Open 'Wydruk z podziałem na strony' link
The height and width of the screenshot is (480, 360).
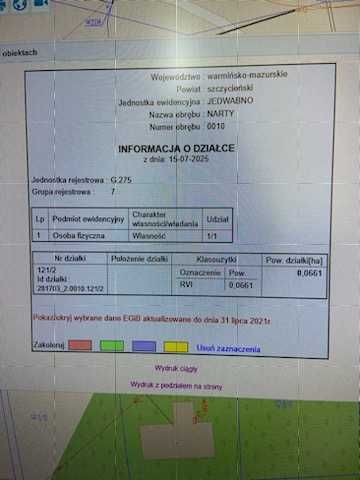[176, 386]
